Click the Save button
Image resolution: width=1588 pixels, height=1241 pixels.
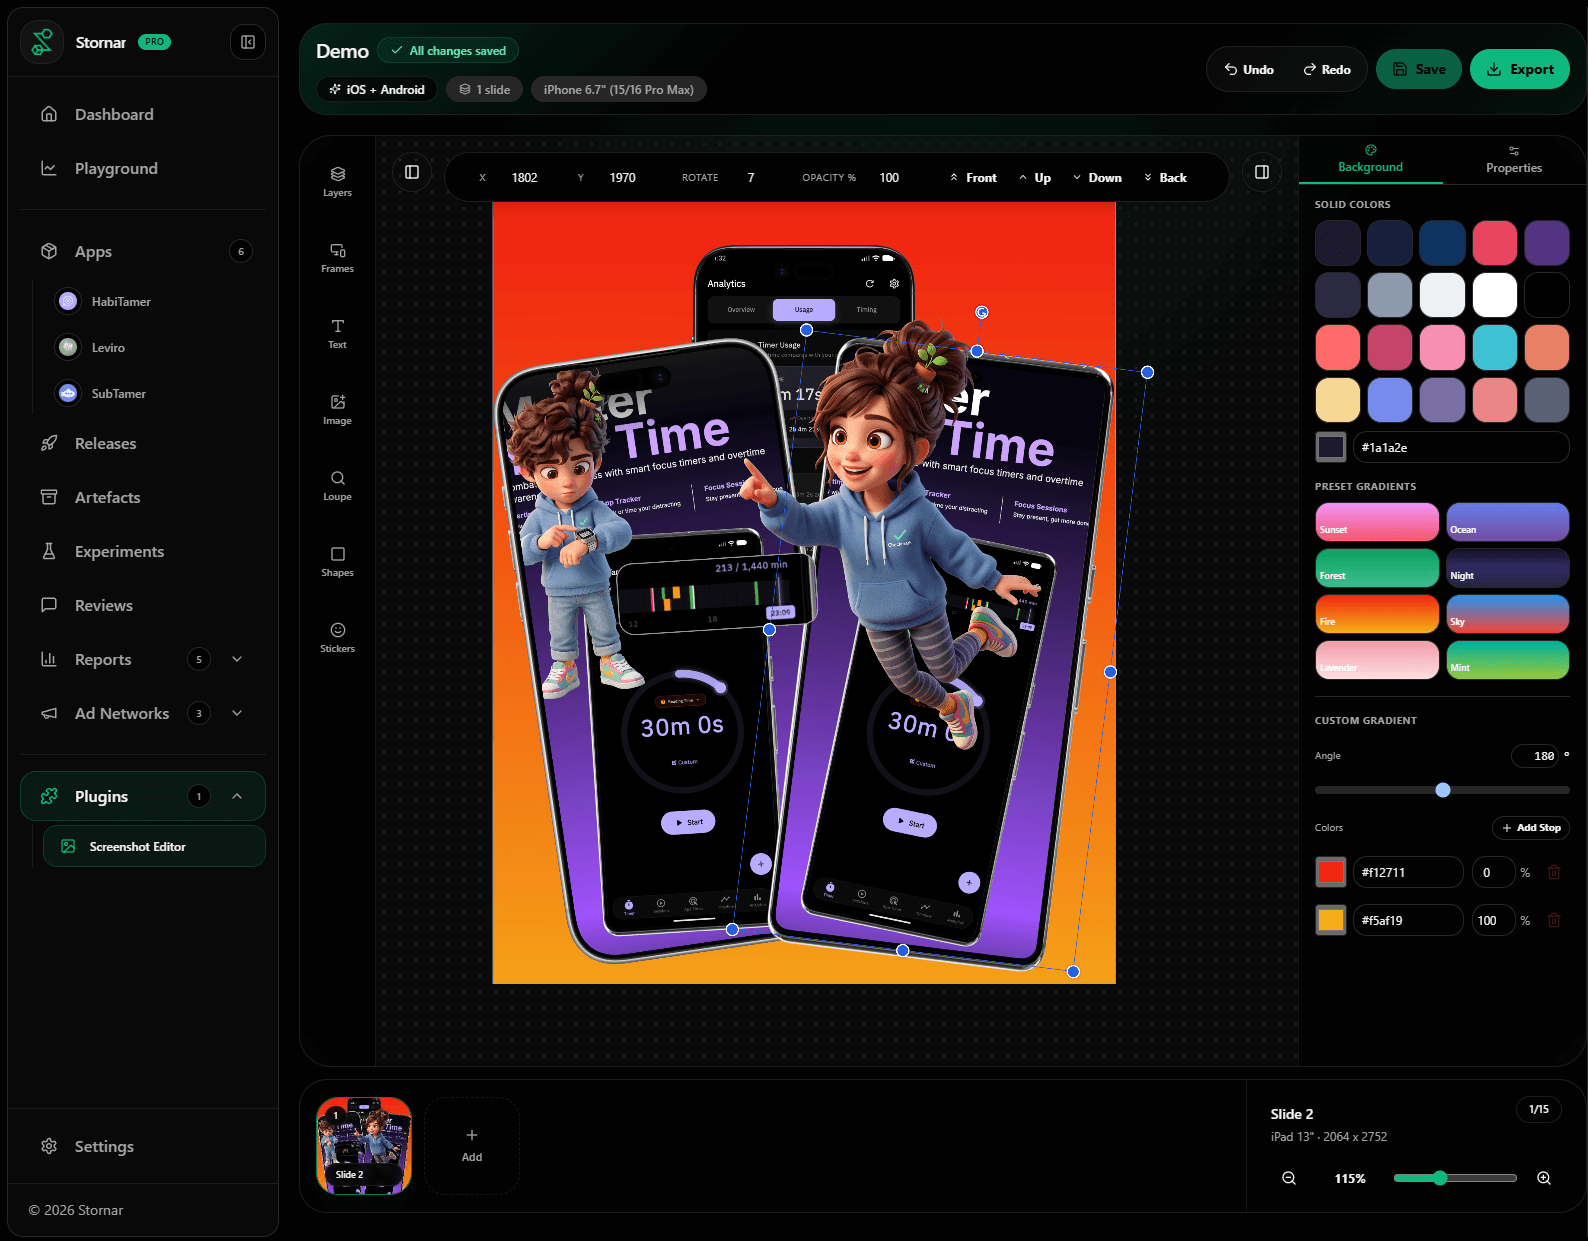pyautogui.click(x=1418, y=69)
